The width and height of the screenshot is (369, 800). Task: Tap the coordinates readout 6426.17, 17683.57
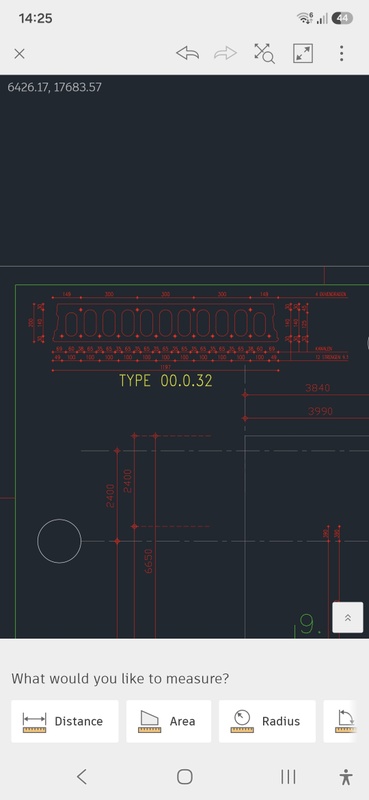55,87
